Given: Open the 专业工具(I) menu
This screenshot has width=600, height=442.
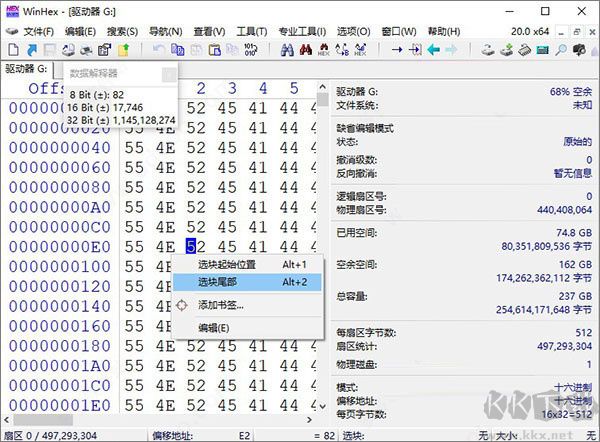Looking at the screenshot, I should (x=301, y=31).
